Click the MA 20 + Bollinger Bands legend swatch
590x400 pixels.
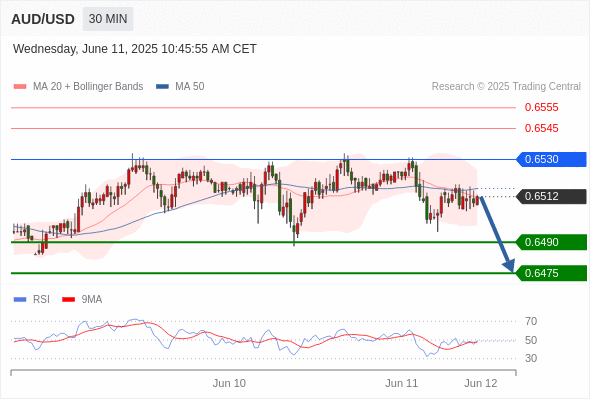20,87
